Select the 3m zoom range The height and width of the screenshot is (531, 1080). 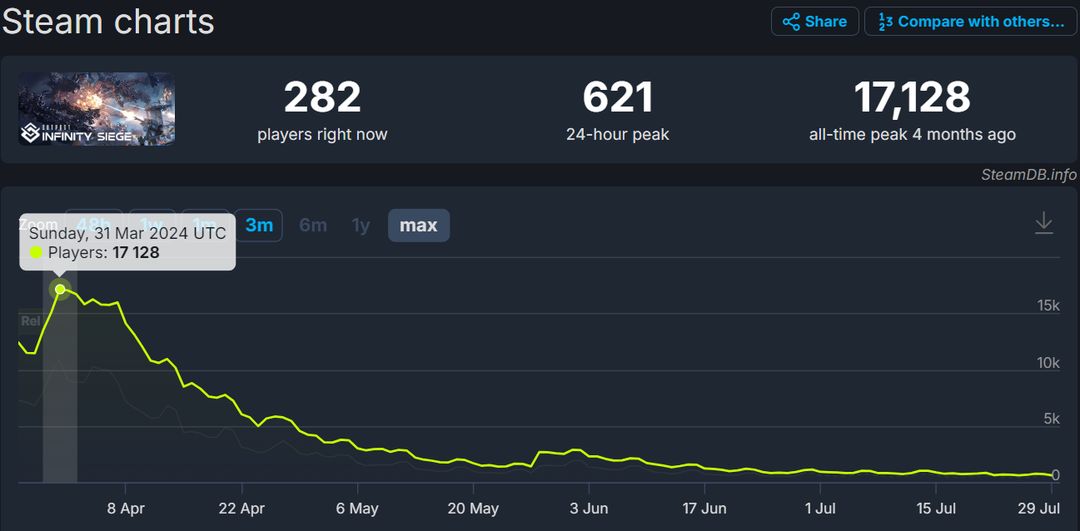click(x=259, y=225)
